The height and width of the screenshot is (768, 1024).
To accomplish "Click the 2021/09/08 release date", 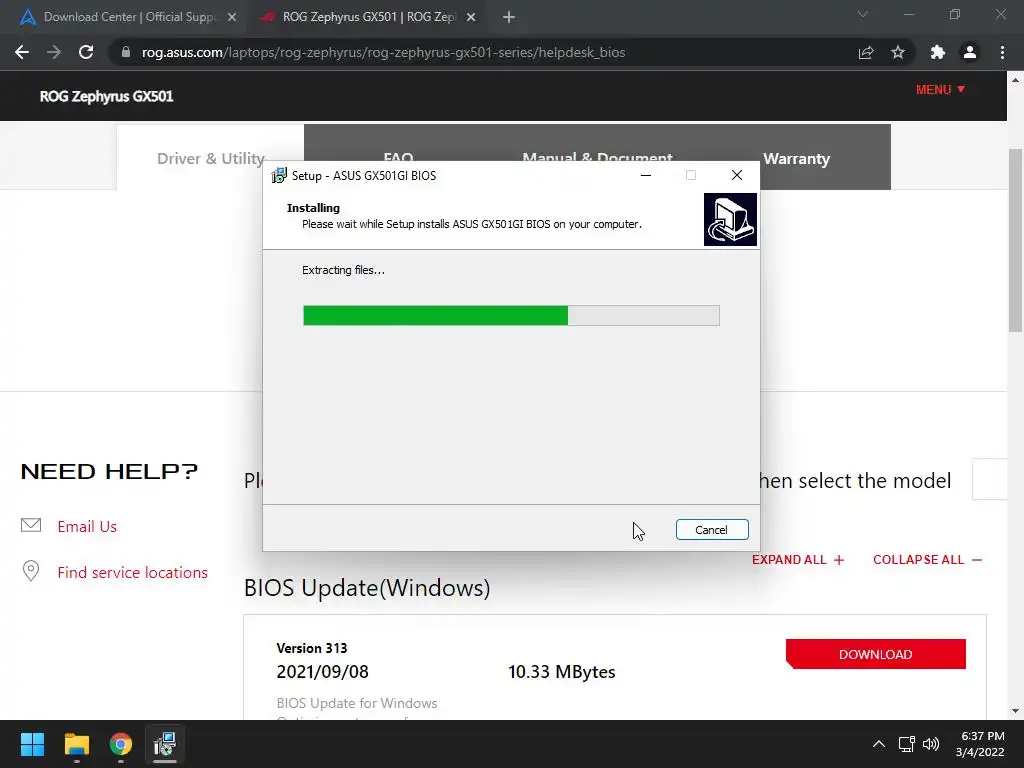I will [x=323, y=671].
